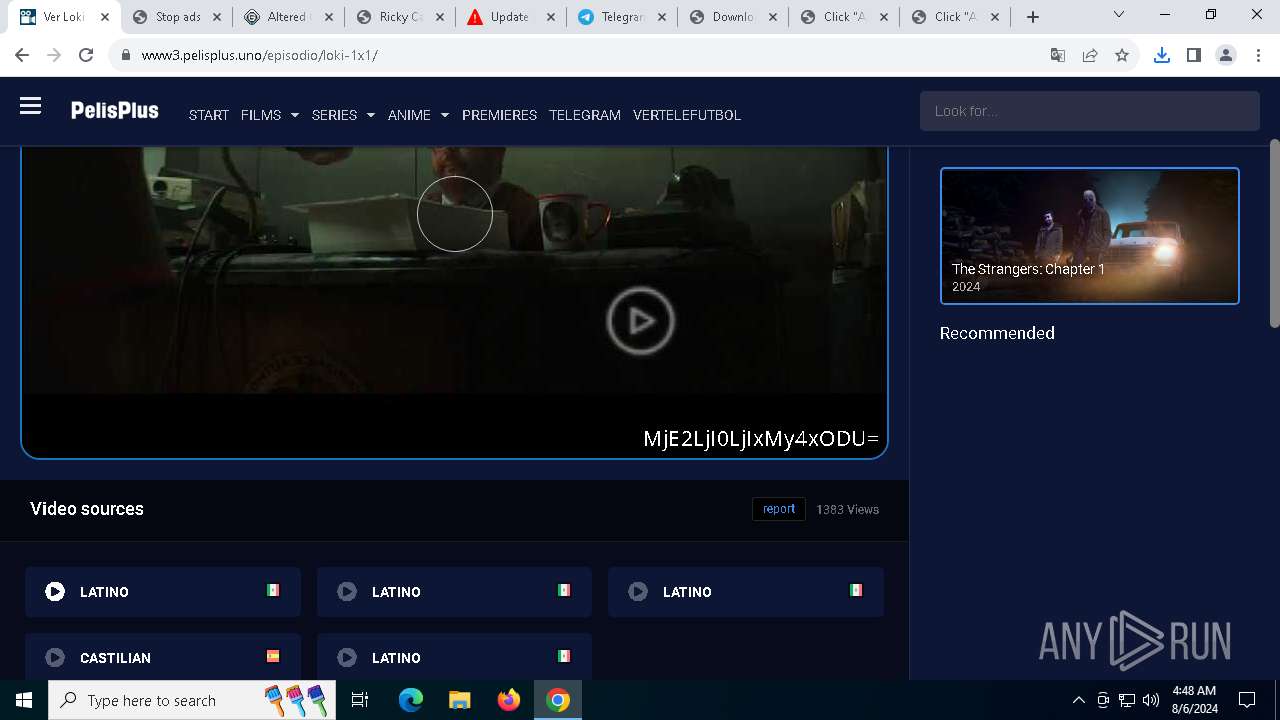The image size is (1280, 720).
Task: Open the Chrome three-dot menu
Action: [x=1258, y=55]
